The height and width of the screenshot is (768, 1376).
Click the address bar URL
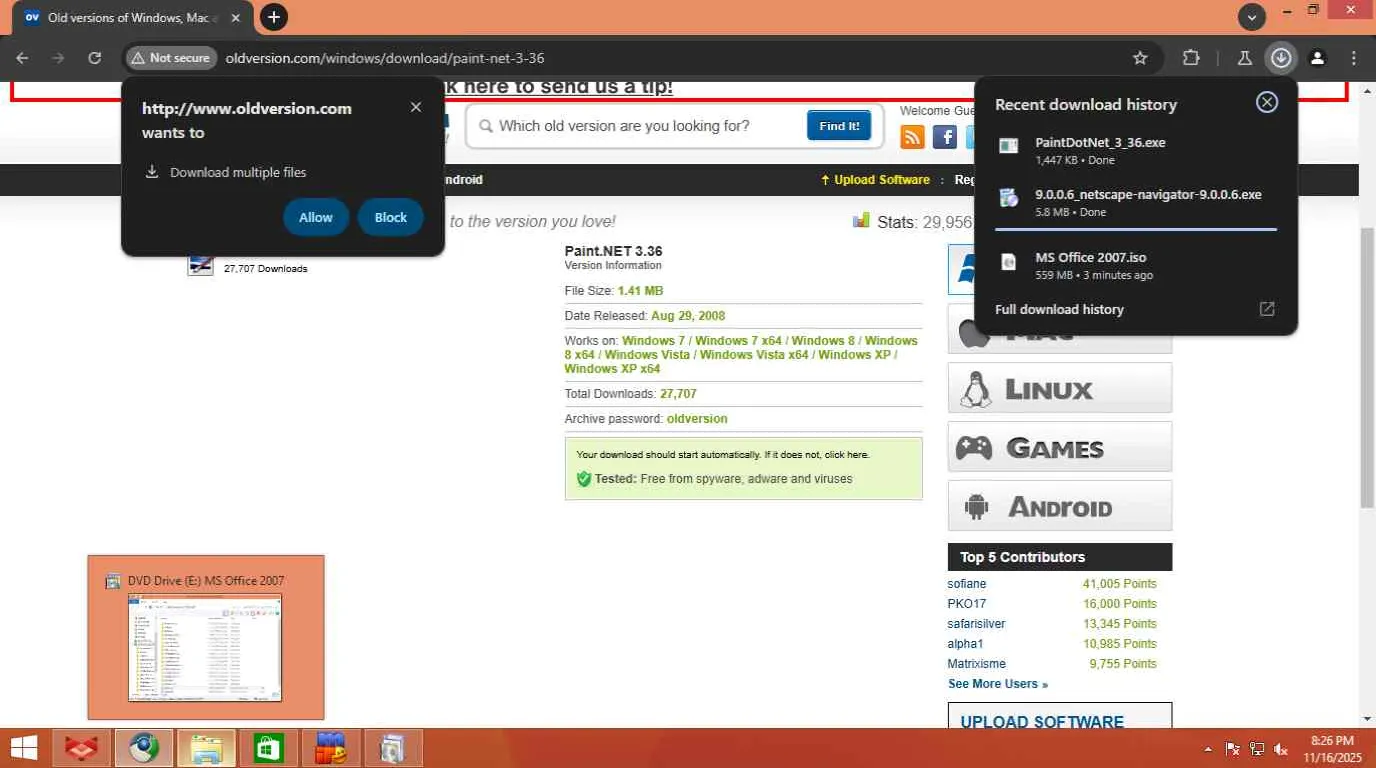point(385,58)
